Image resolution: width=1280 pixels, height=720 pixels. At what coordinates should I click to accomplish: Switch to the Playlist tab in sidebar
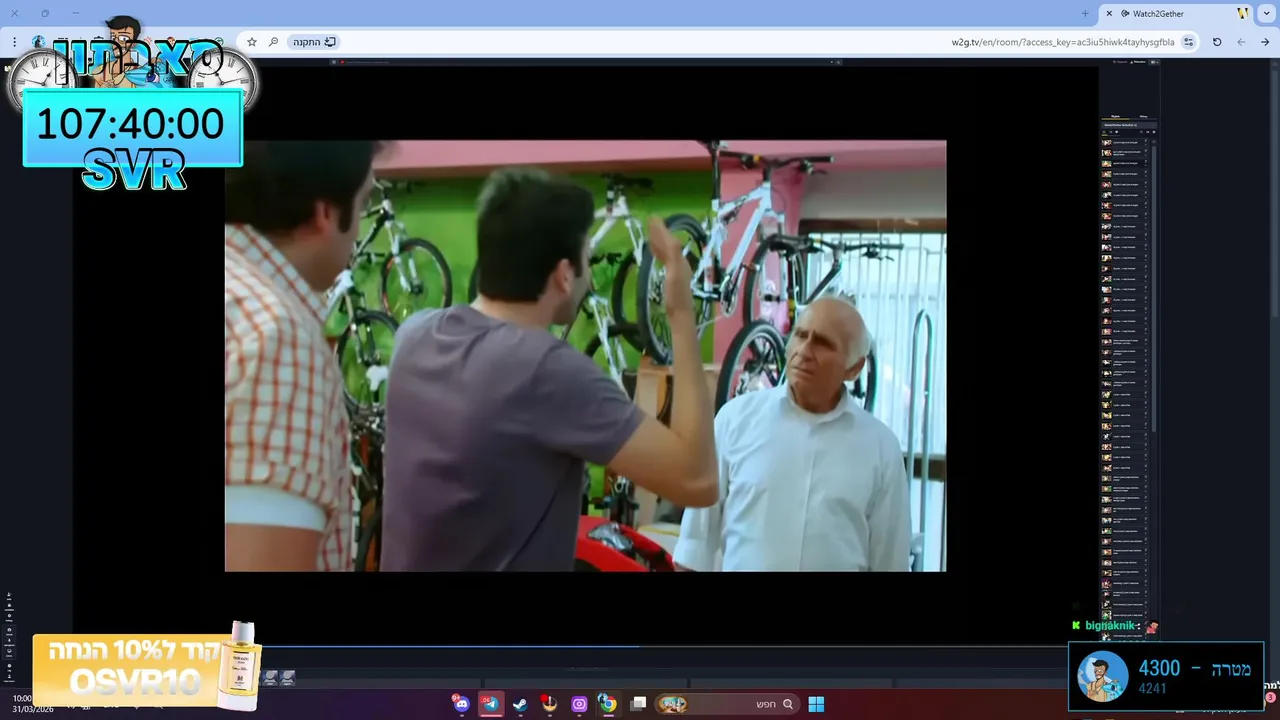coord(1116,116)
